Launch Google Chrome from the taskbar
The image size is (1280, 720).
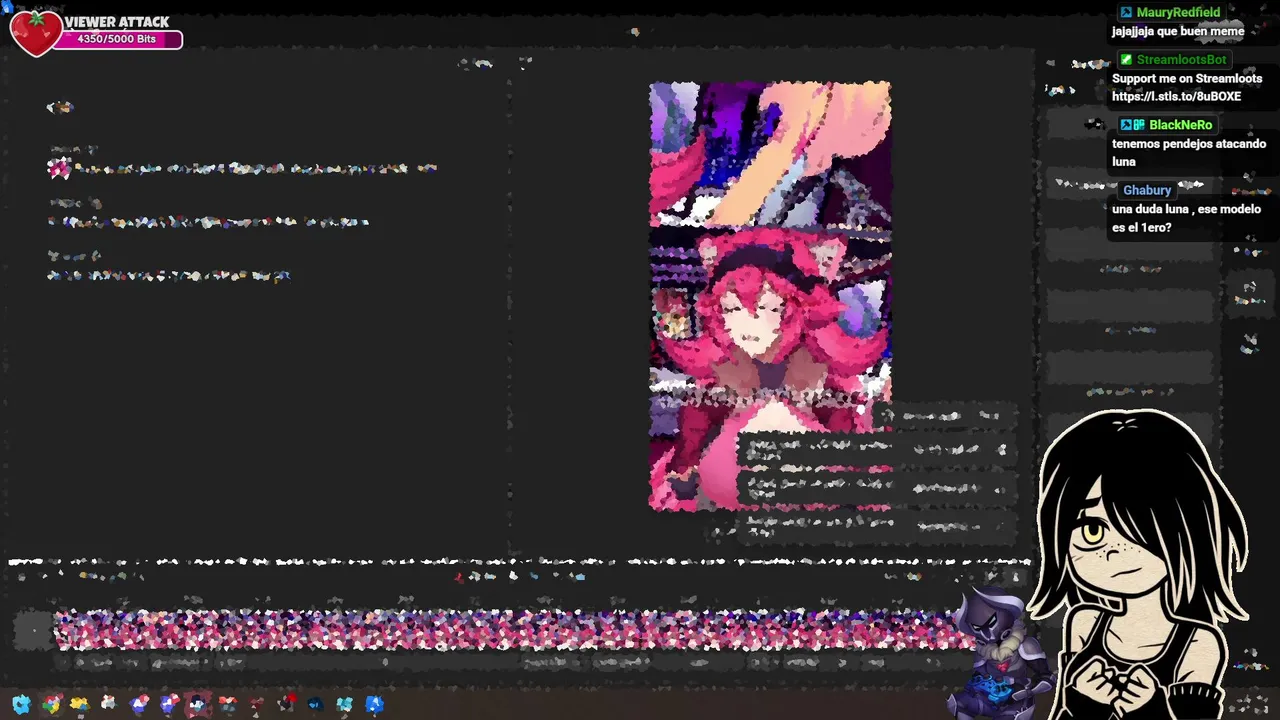click(x=51, y=704)
